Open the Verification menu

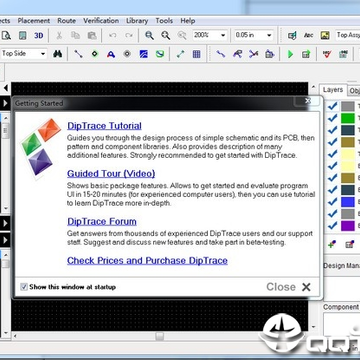click(101, 21)
